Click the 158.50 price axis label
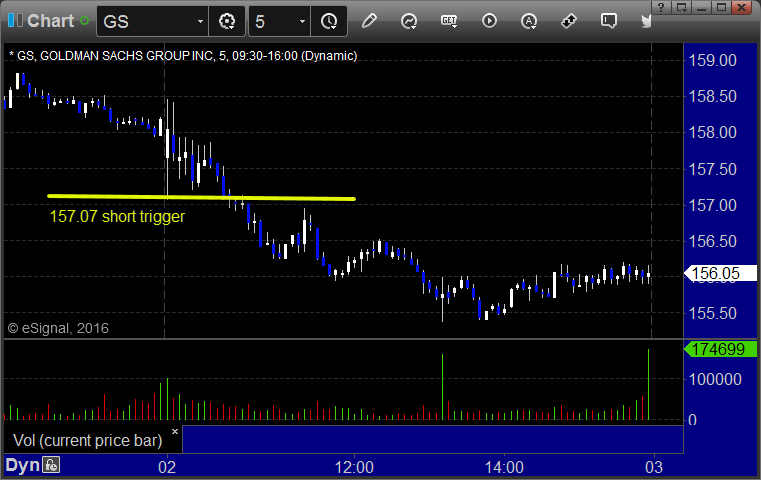The width and height of the screenshot is (761, 480). pos(712,96)
